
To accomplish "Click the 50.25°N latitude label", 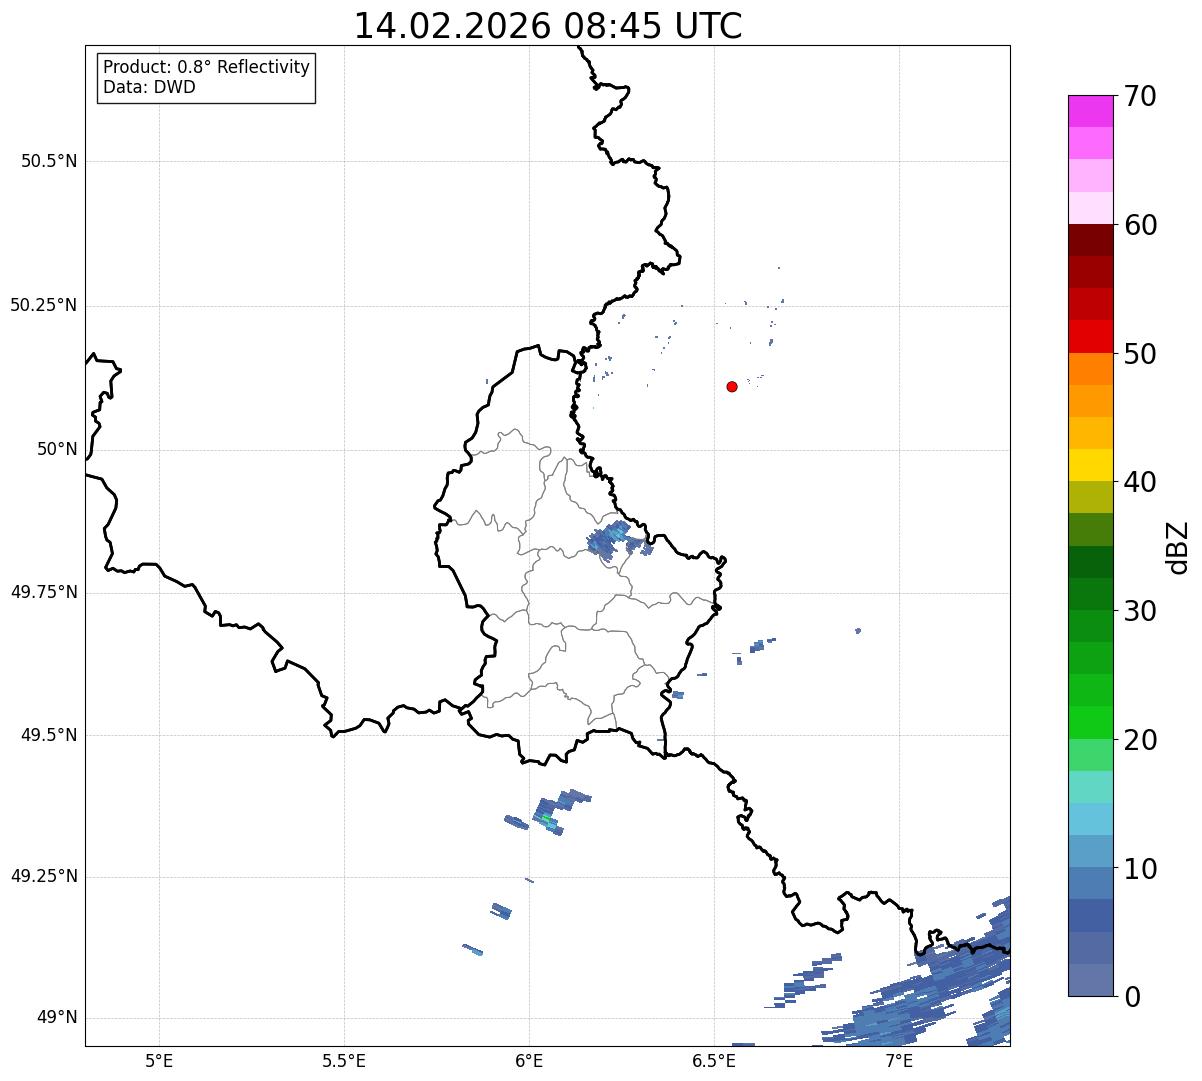I will [44, 305].
